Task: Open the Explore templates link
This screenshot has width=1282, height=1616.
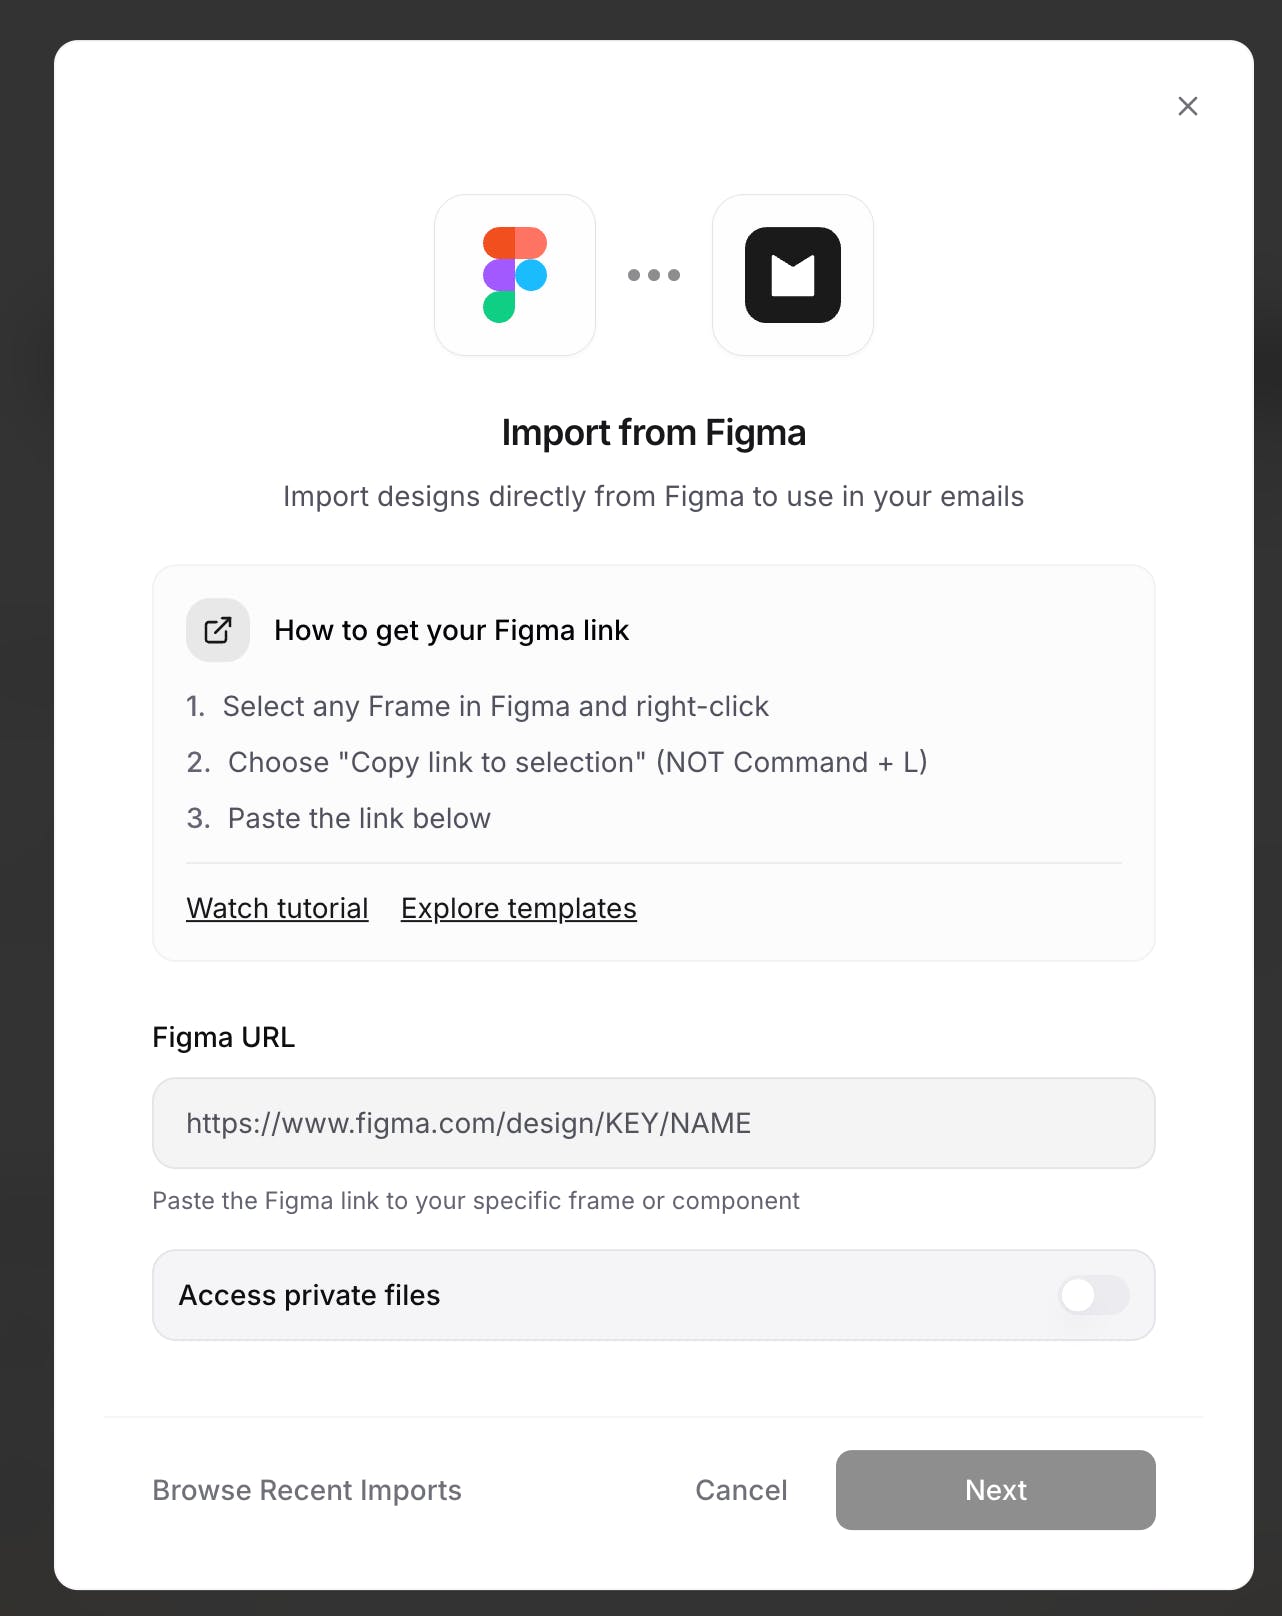Action: coord(518,908)
